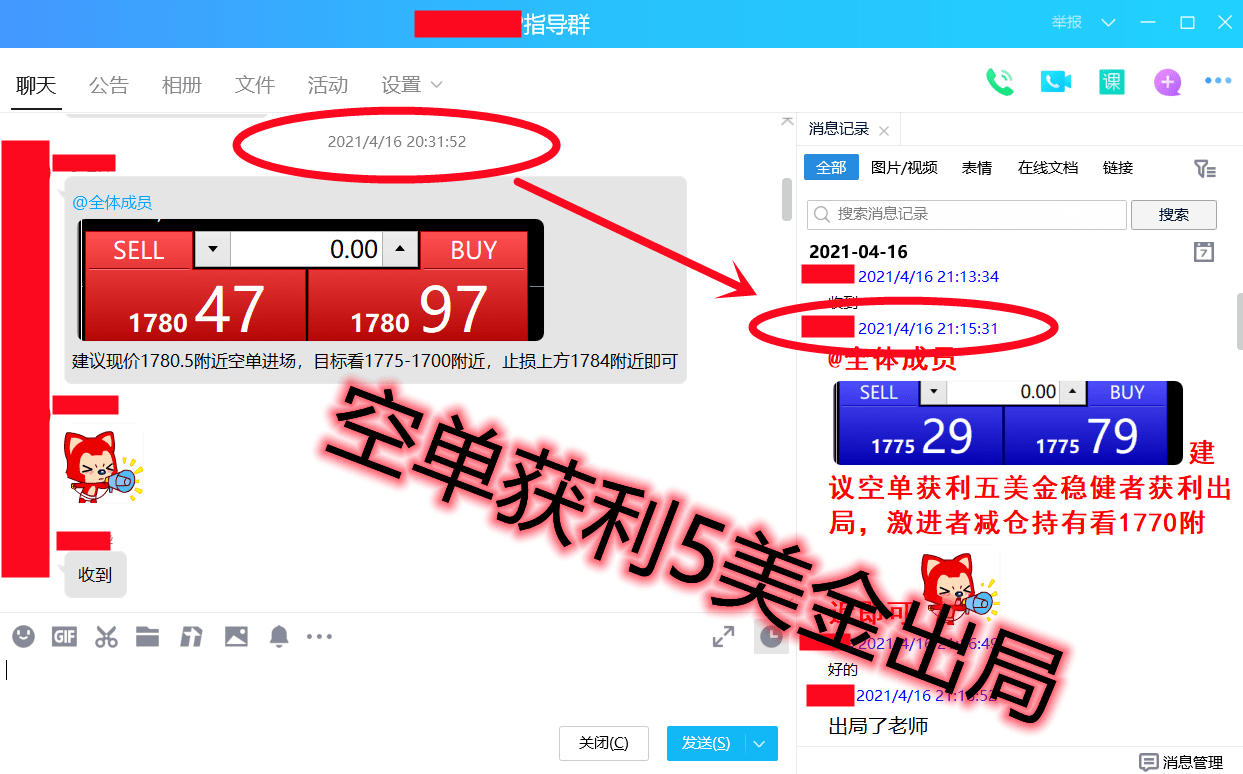Click the purple plus invite icon
The width and height of the screenshot is (1243, 774).
[1167, 82]
